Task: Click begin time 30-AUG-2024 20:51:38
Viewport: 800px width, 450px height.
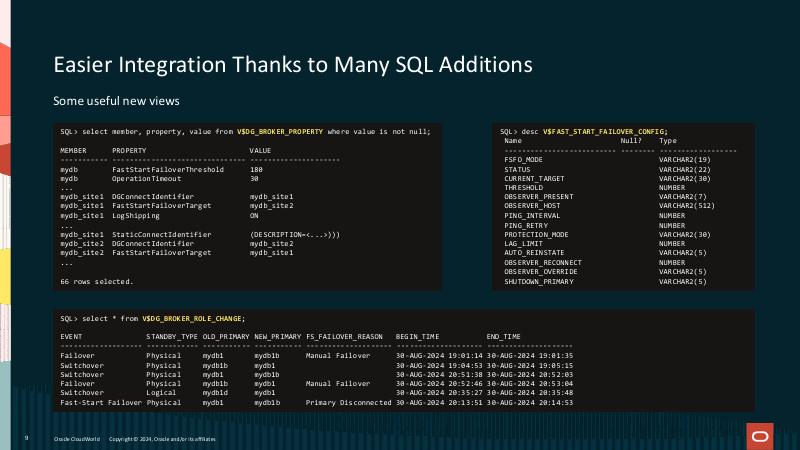Action: [x=439, y=375]
